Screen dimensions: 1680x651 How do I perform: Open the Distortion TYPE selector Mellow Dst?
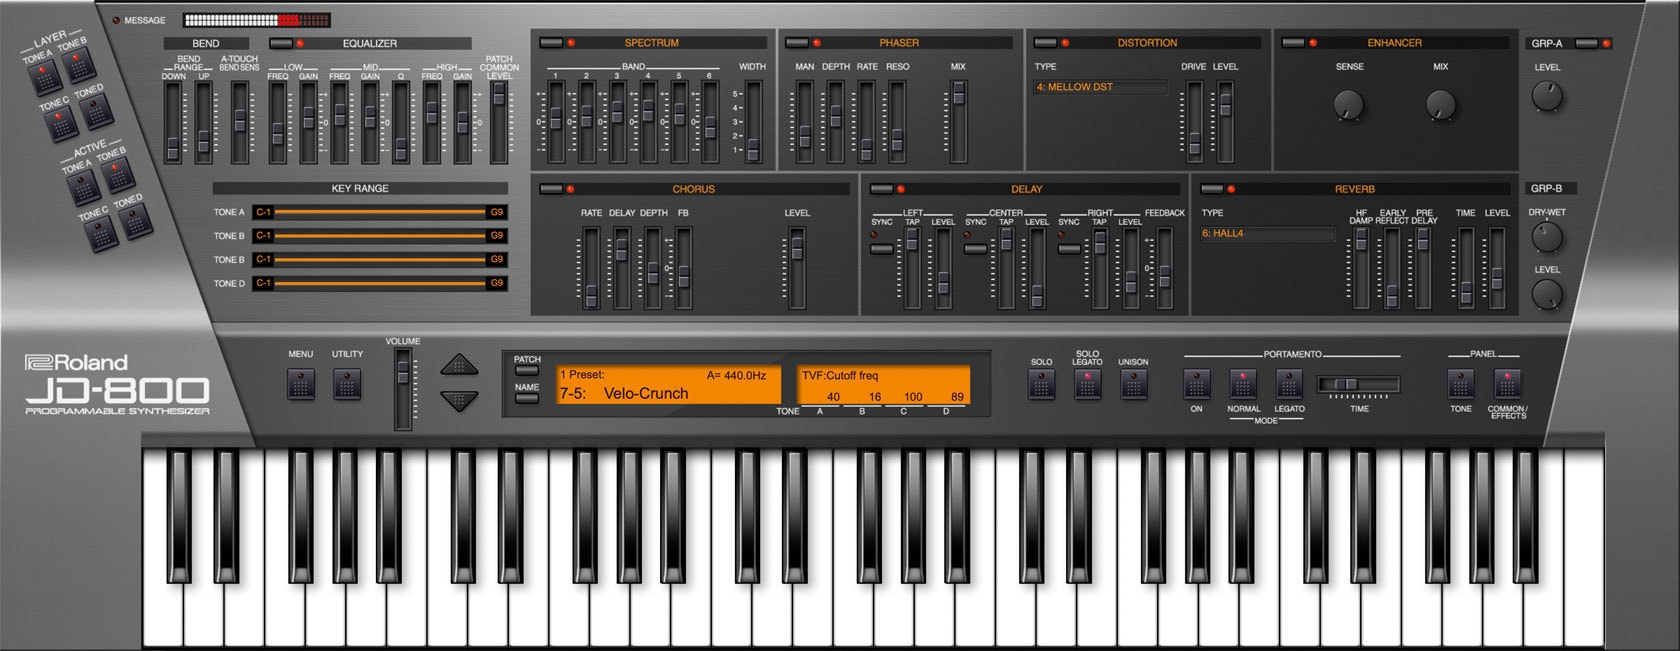(x=1100, y=87)
